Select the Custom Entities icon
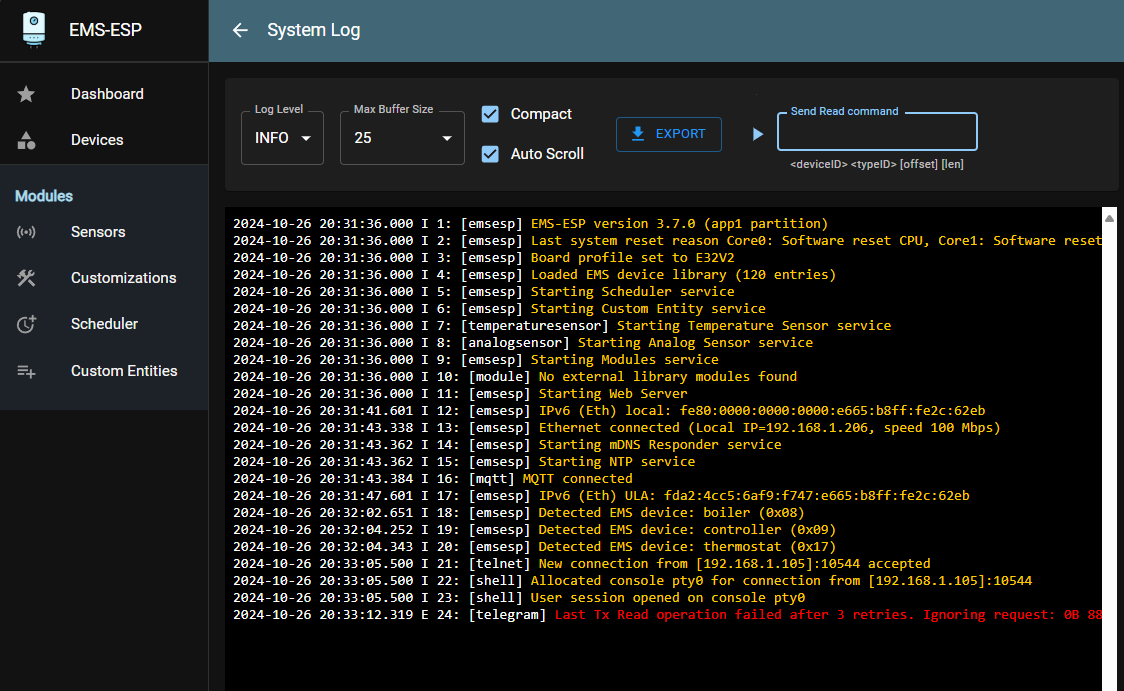This screenshot has width=1124, height=691. pos(27,370)
